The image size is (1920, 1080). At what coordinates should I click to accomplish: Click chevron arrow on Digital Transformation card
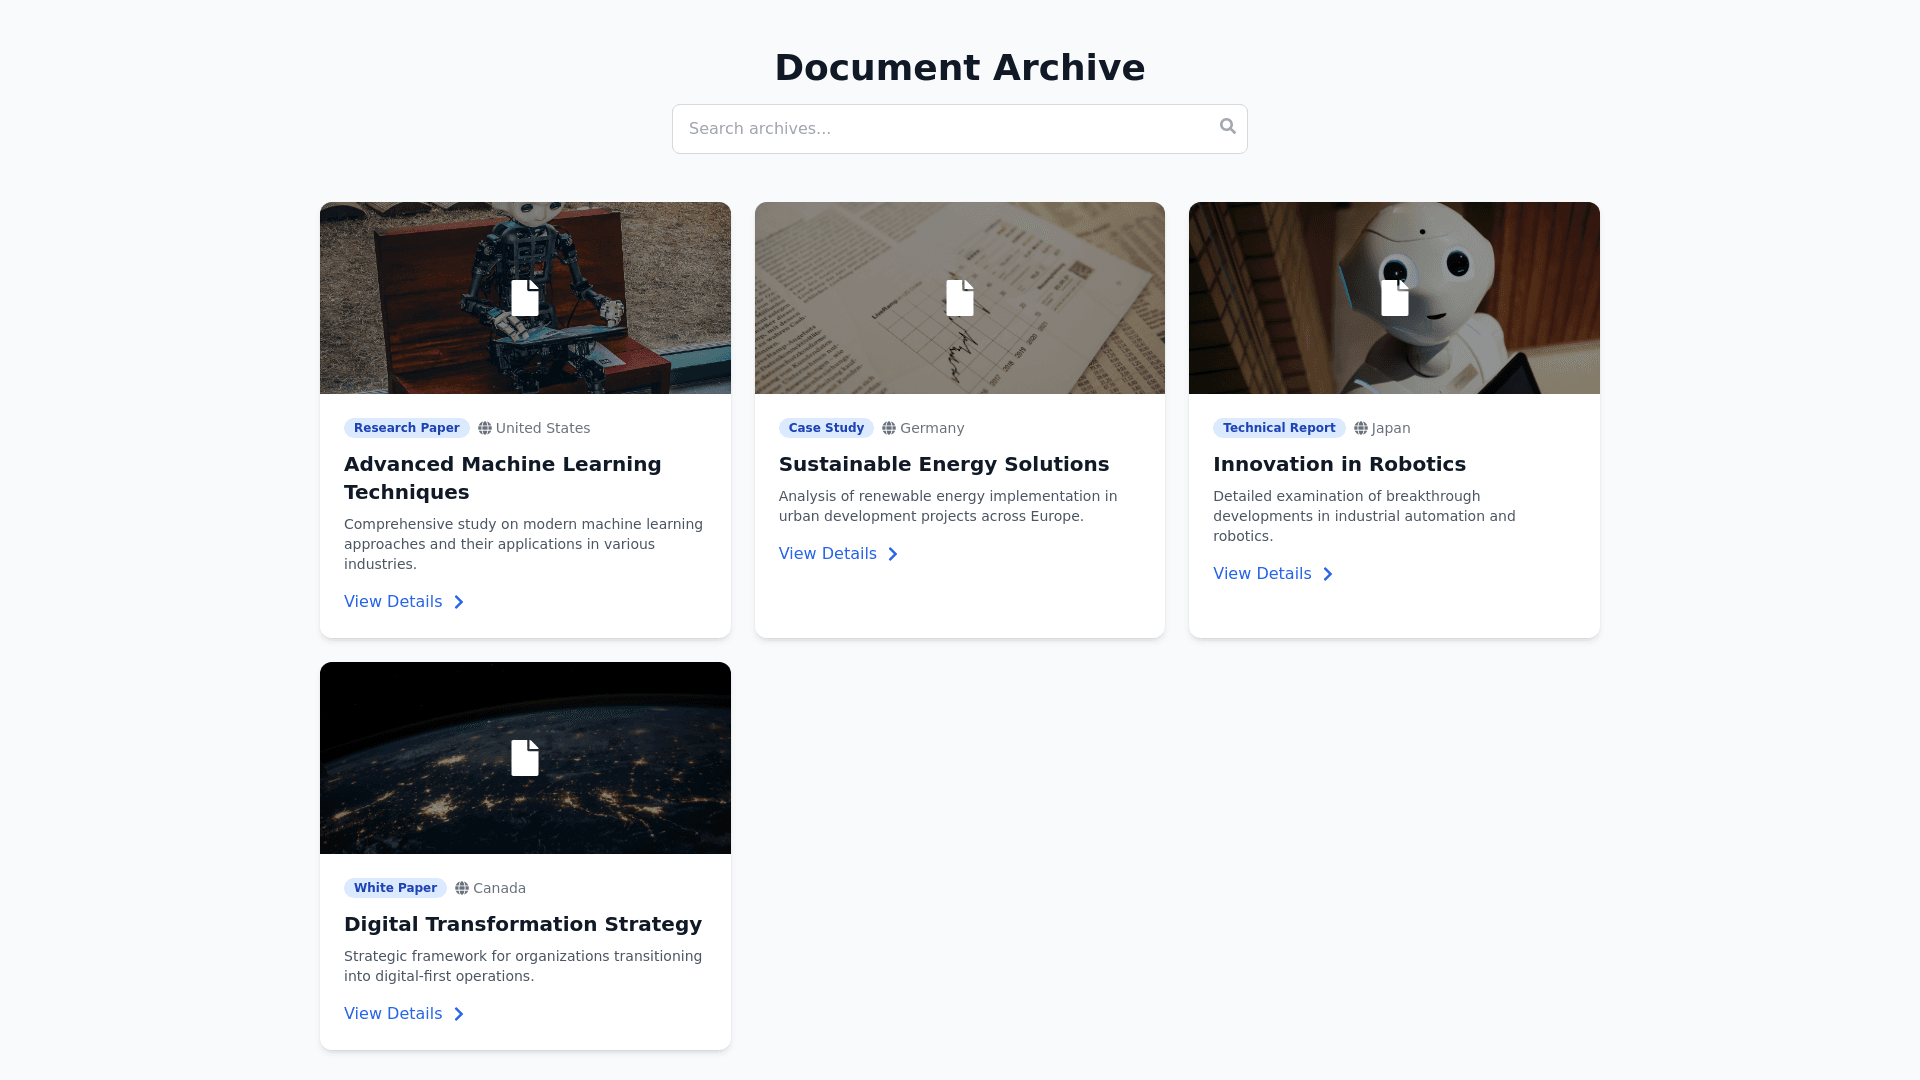pos(459,1014)
